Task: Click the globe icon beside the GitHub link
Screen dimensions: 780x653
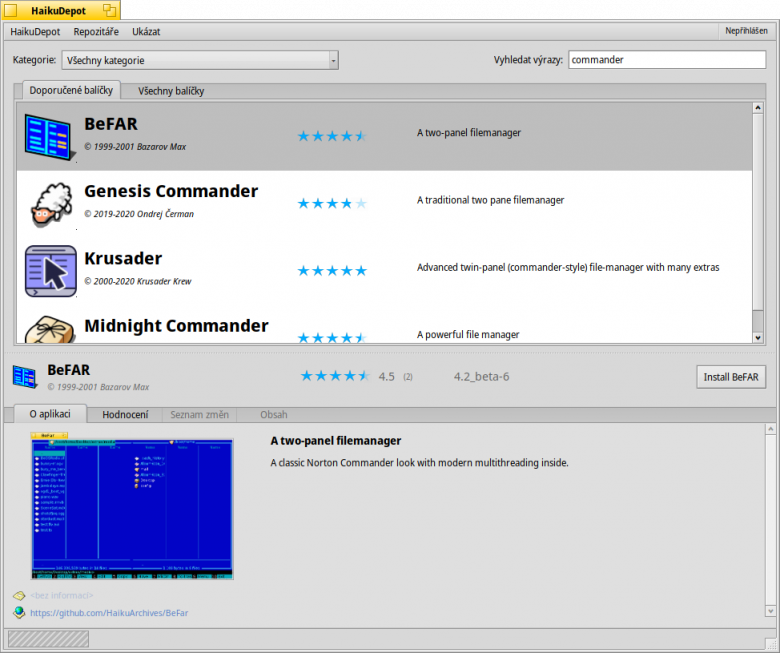Action: point(19,612)
